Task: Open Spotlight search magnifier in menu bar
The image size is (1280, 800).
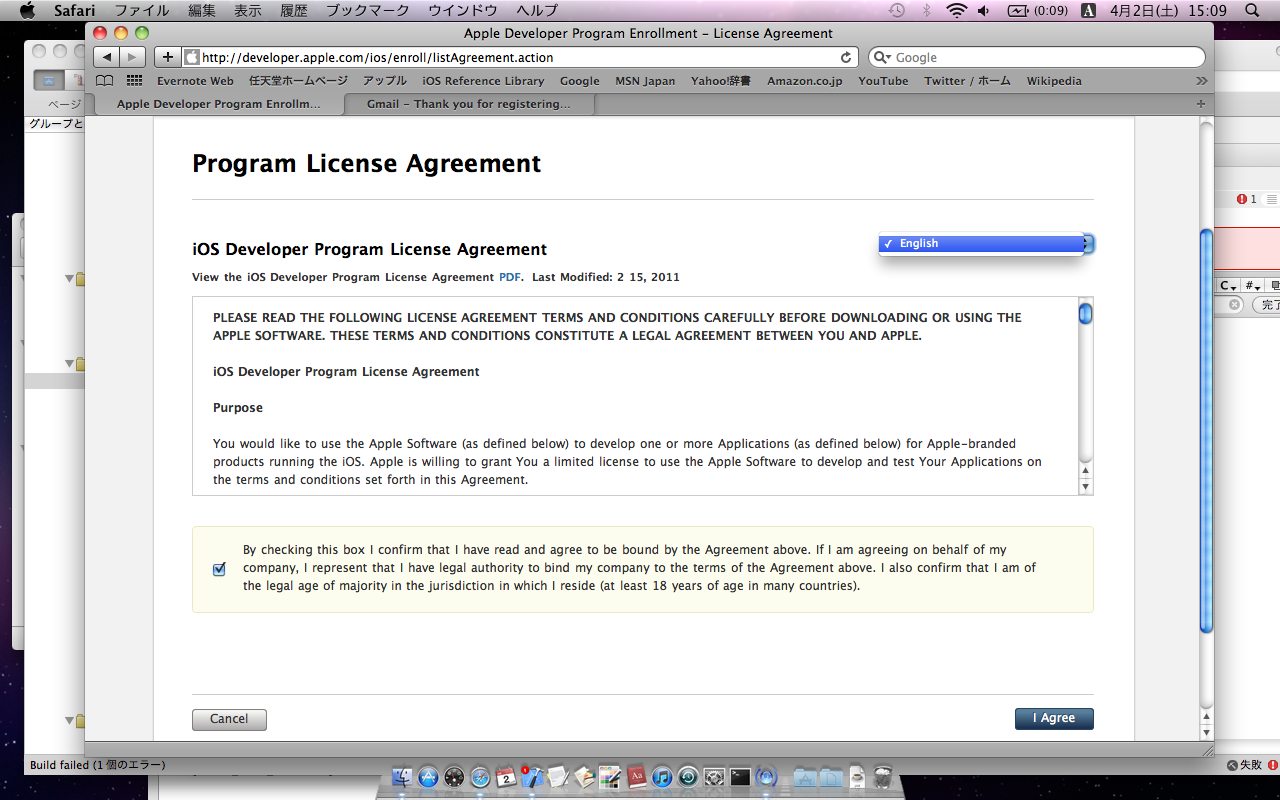Action: click(1252, 10)
